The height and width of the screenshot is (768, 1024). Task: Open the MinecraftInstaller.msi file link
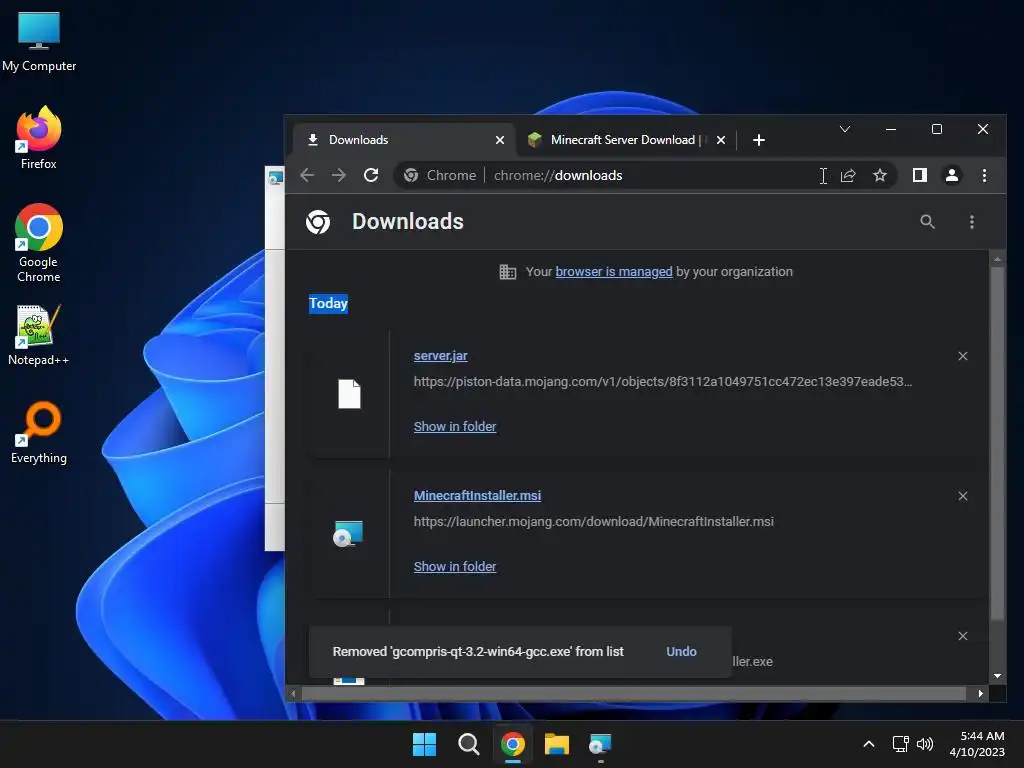pyautogui.click(x=477, y=496)
